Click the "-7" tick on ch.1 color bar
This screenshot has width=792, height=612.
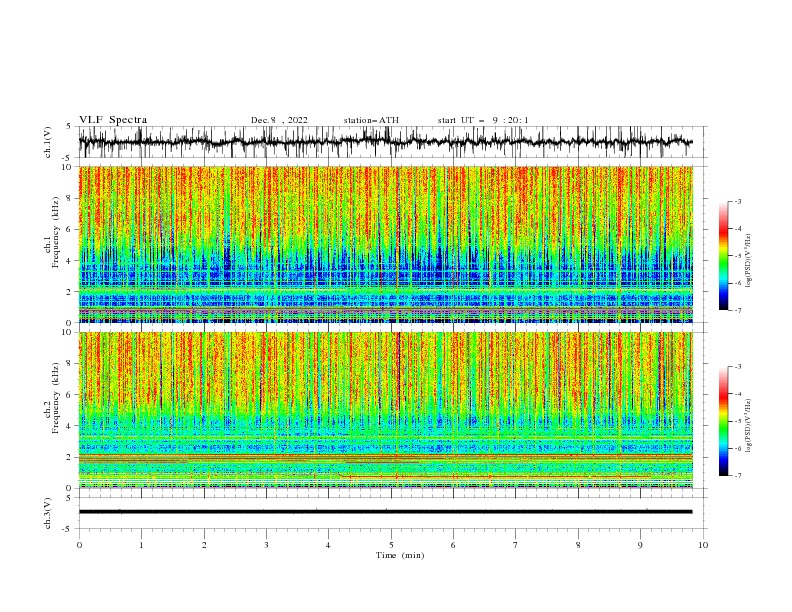[x=738, y=311]
